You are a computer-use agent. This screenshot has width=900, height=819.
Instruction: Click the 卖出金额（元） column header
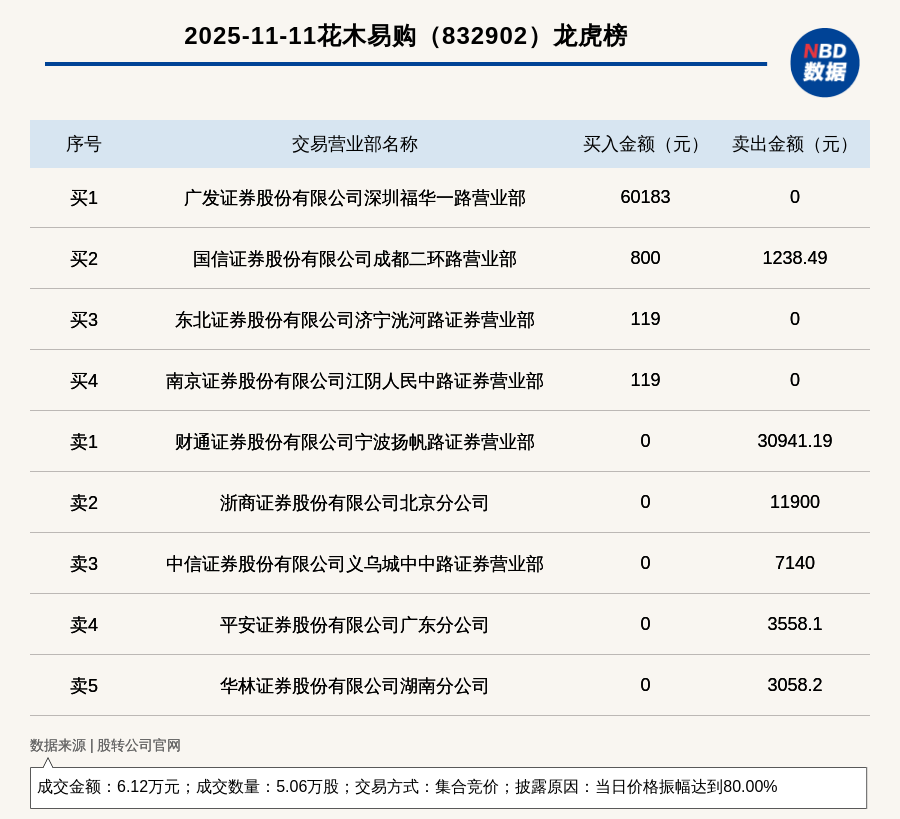coord(794,144)
